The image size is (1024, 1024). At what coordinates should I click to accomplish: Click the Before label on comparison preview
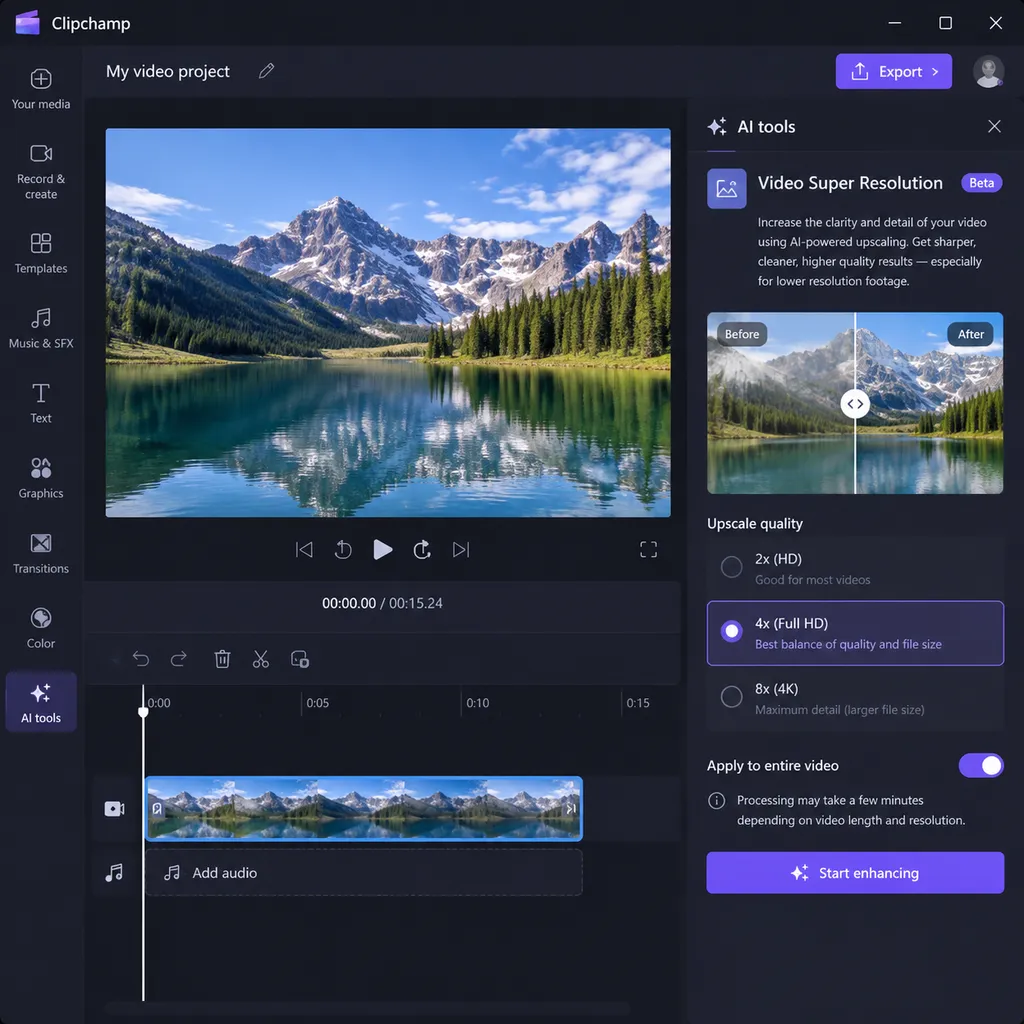(742, 334)
